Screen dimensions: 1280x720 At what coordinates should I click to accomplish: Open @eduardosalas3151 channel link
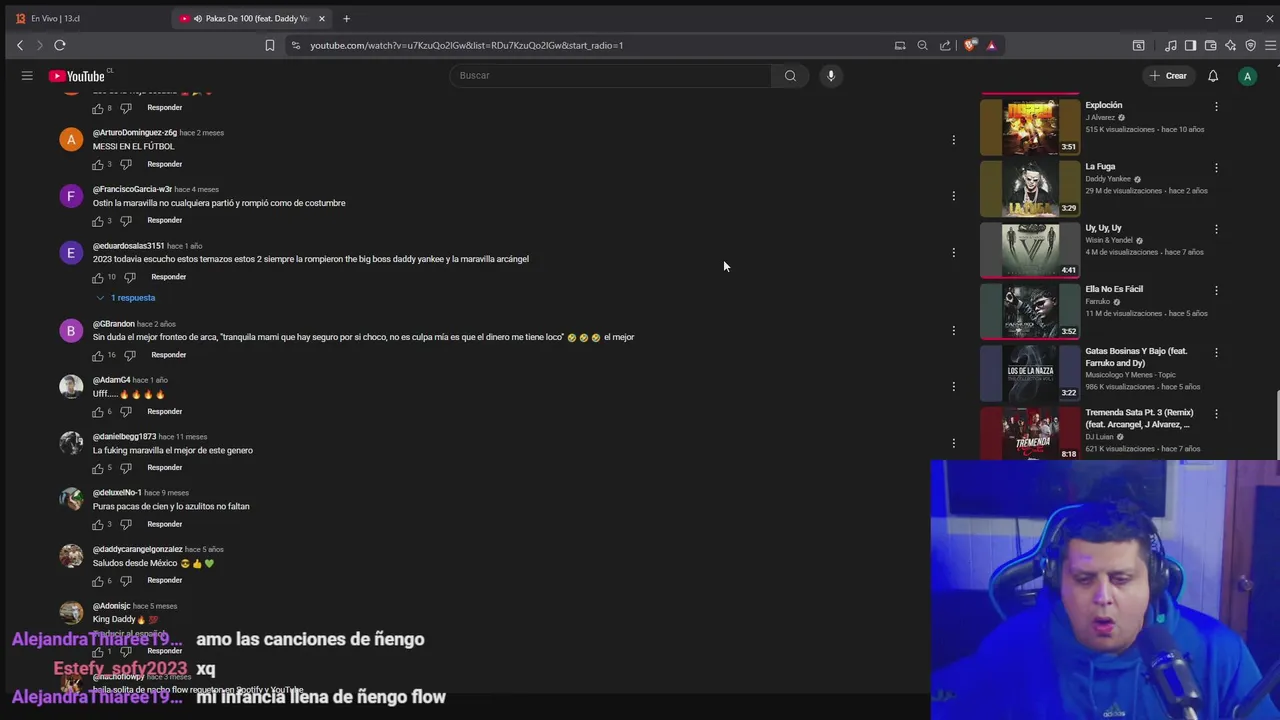point(129,246)
